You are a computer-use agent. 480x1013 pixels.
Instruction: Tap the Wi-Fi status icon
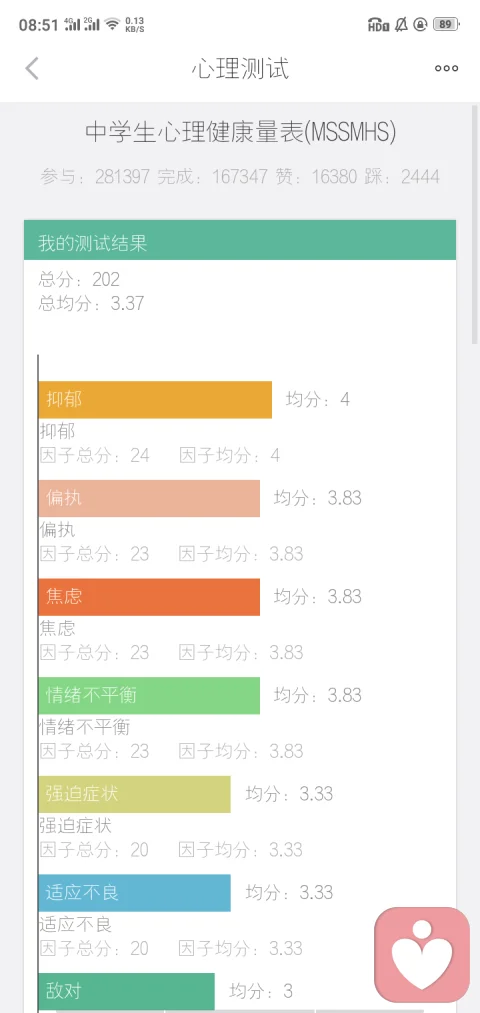(x=113, y=25)
